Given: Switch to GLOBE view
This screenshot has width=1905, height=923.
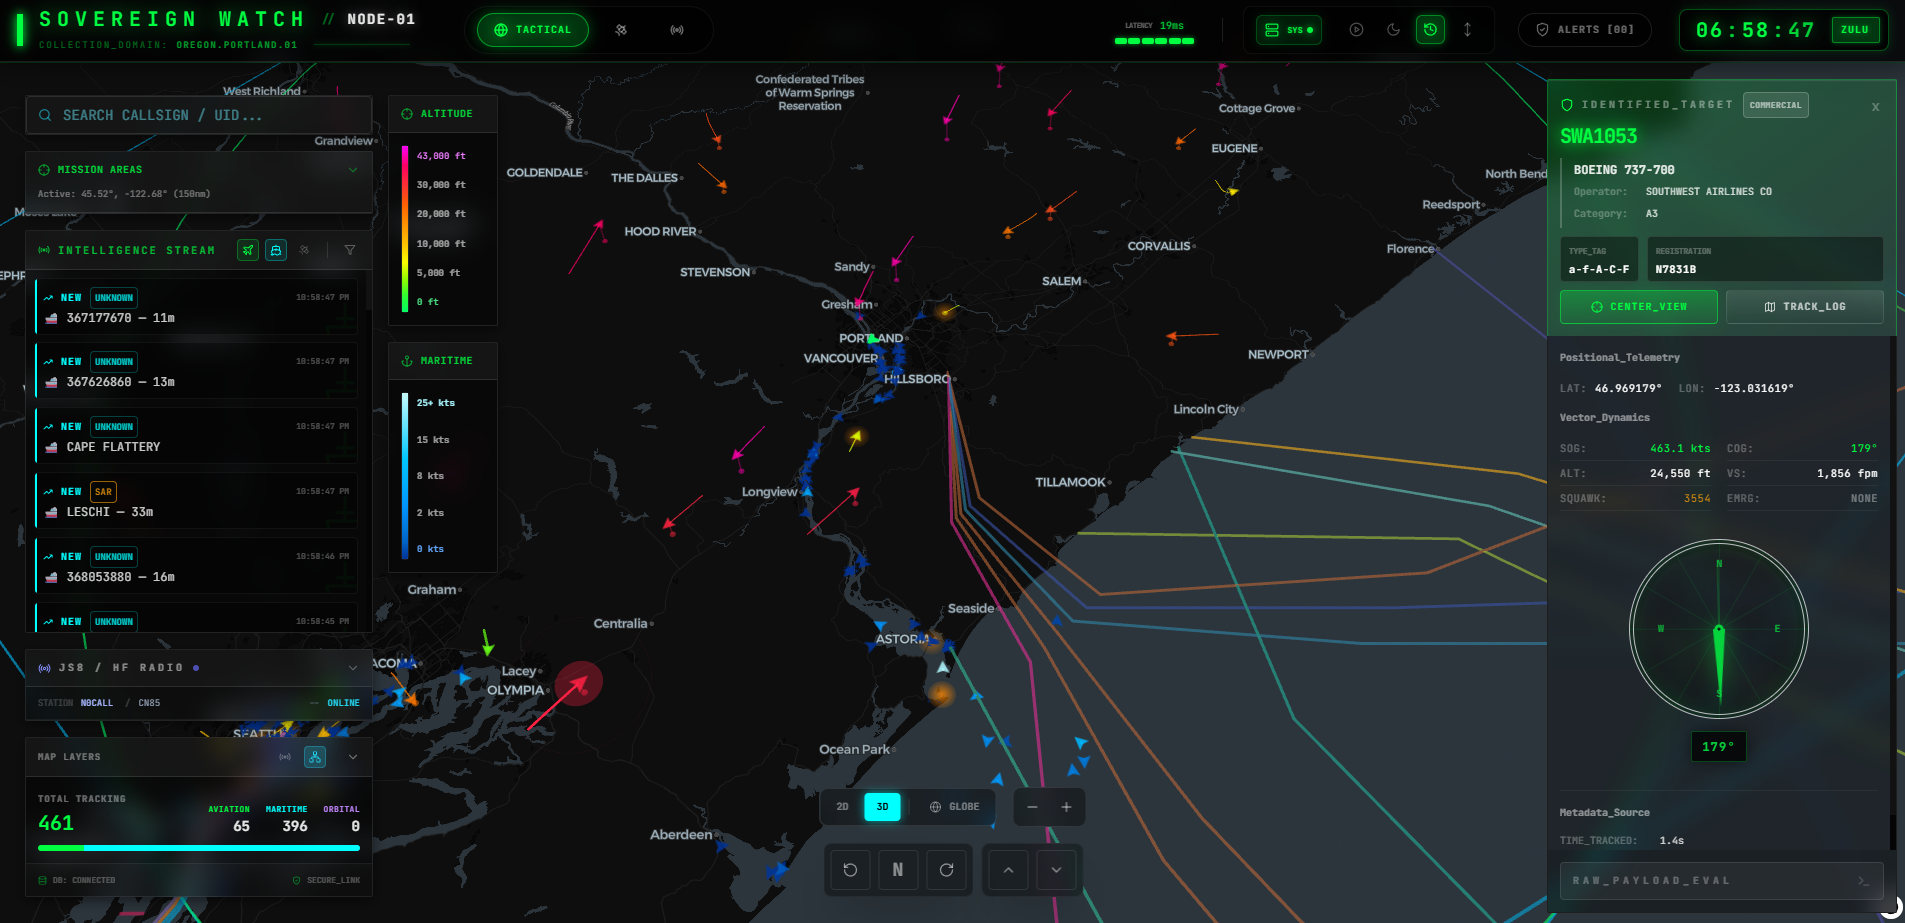Looking at the screenshot, I should tap(953, 806).
